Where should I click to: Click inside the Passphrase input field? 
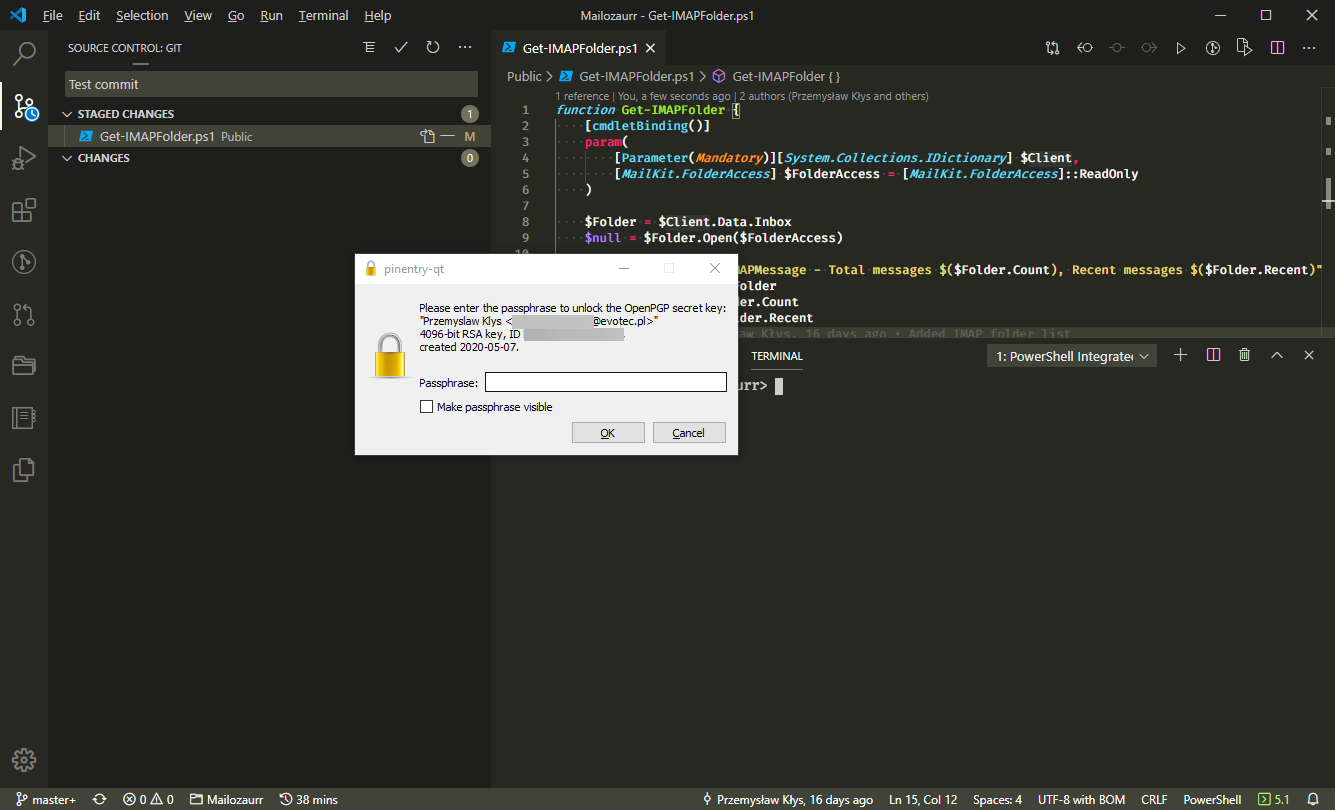605,382
